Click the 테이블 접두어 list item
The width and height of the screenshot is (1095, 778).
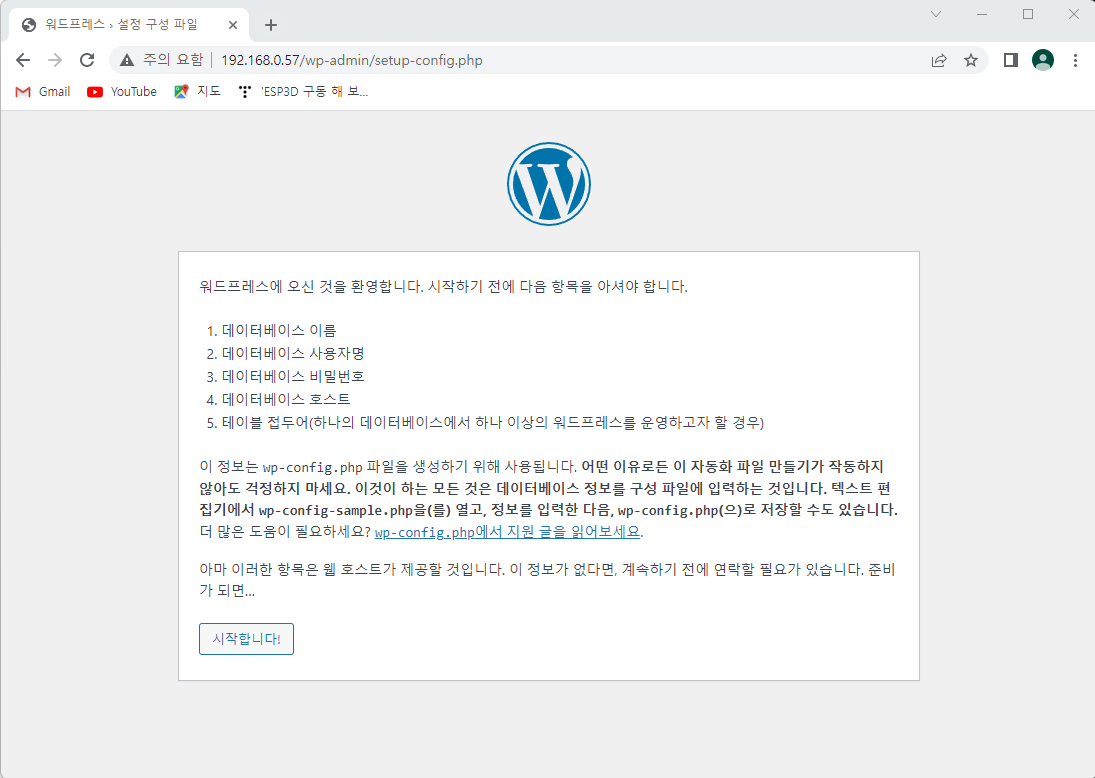493,423
